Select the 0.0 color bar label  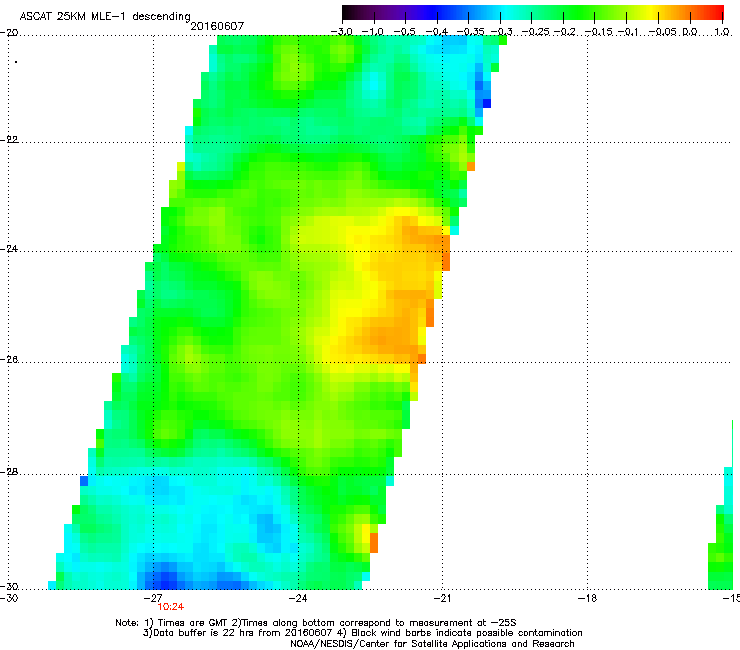click(x=690, y=32)
